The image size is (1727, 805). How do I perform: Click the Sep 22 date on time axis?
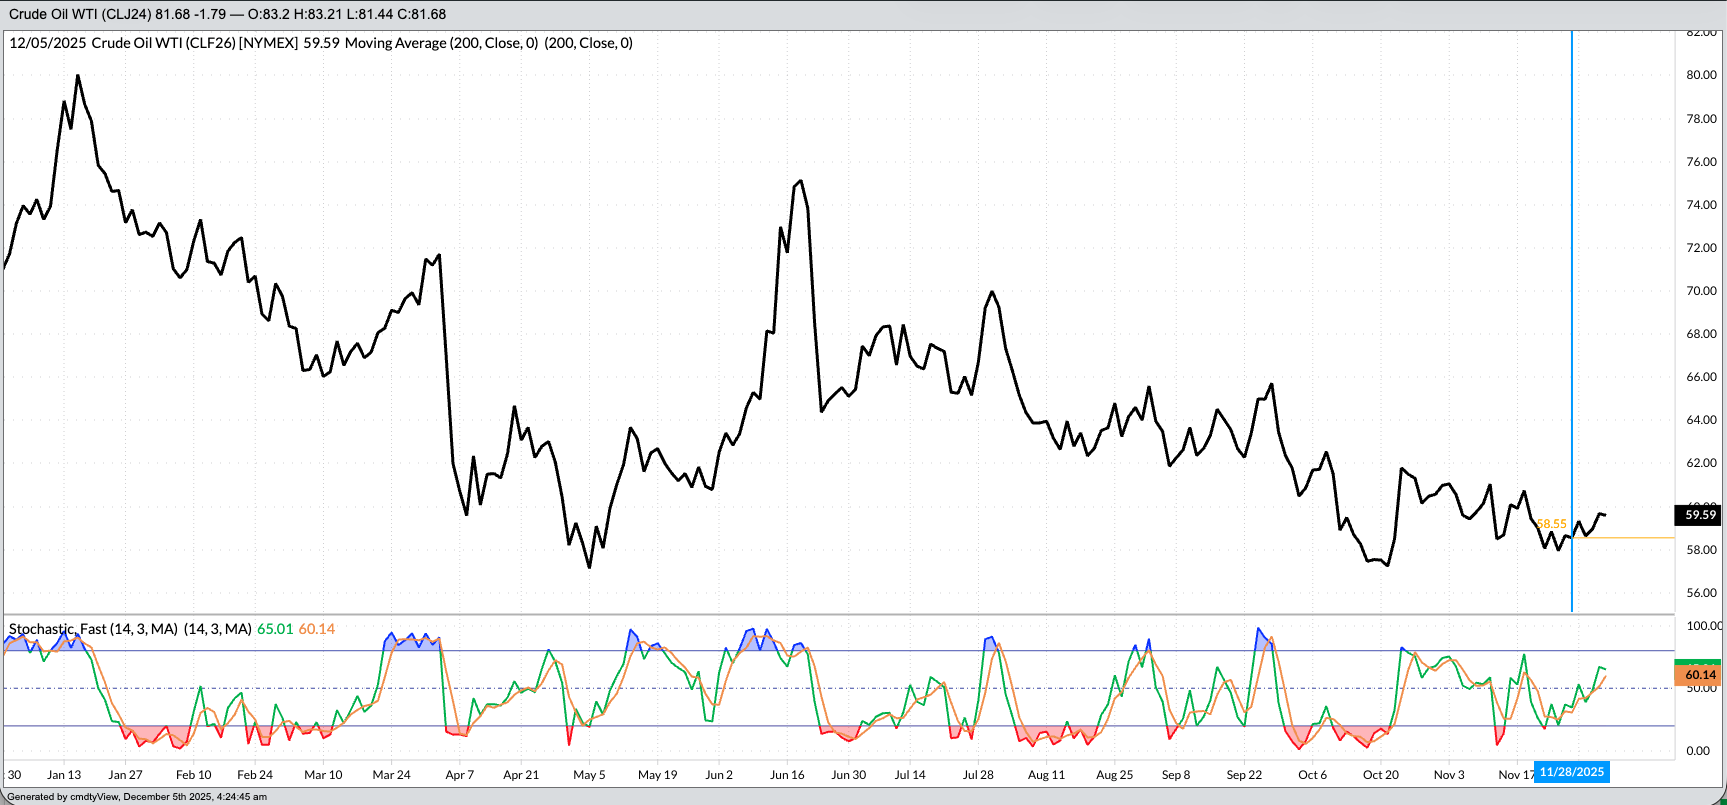pyautogui.click(x=1244, y=775)
